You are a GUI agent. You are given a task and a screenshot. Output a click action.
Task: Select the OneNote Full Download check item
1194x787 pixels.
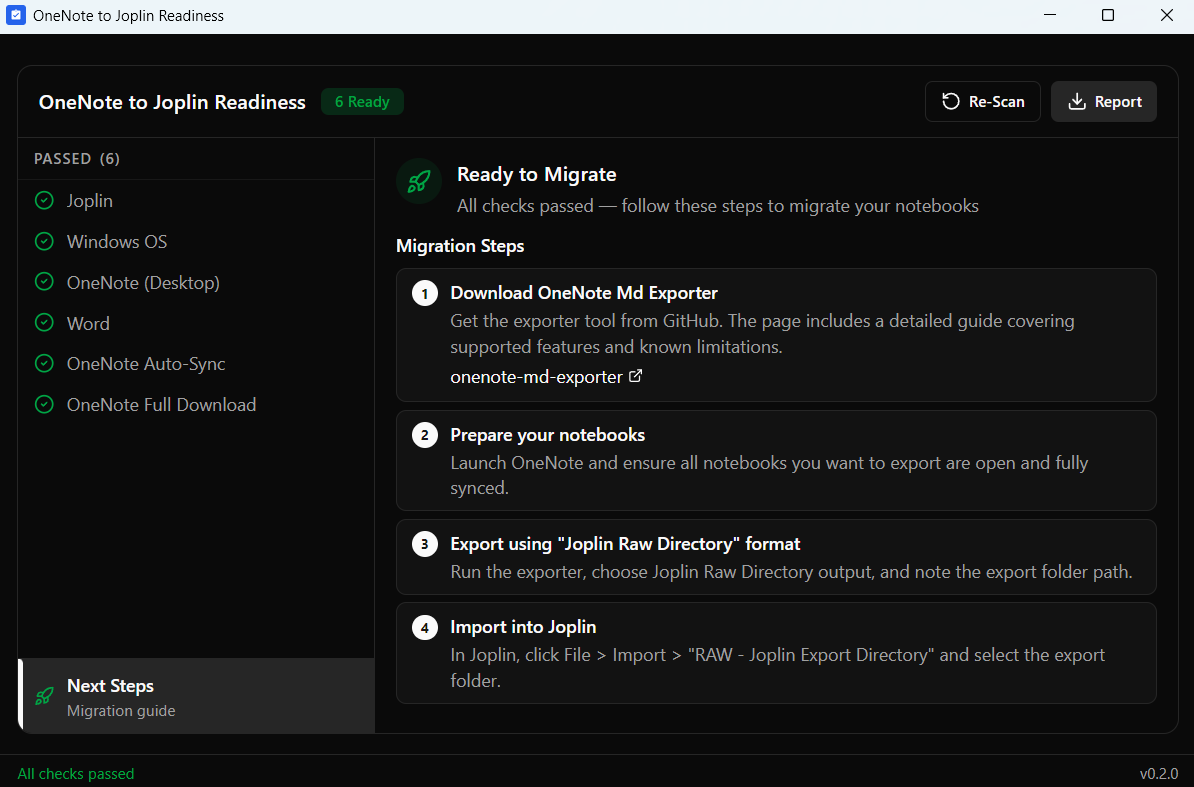[x=161, y=405]
